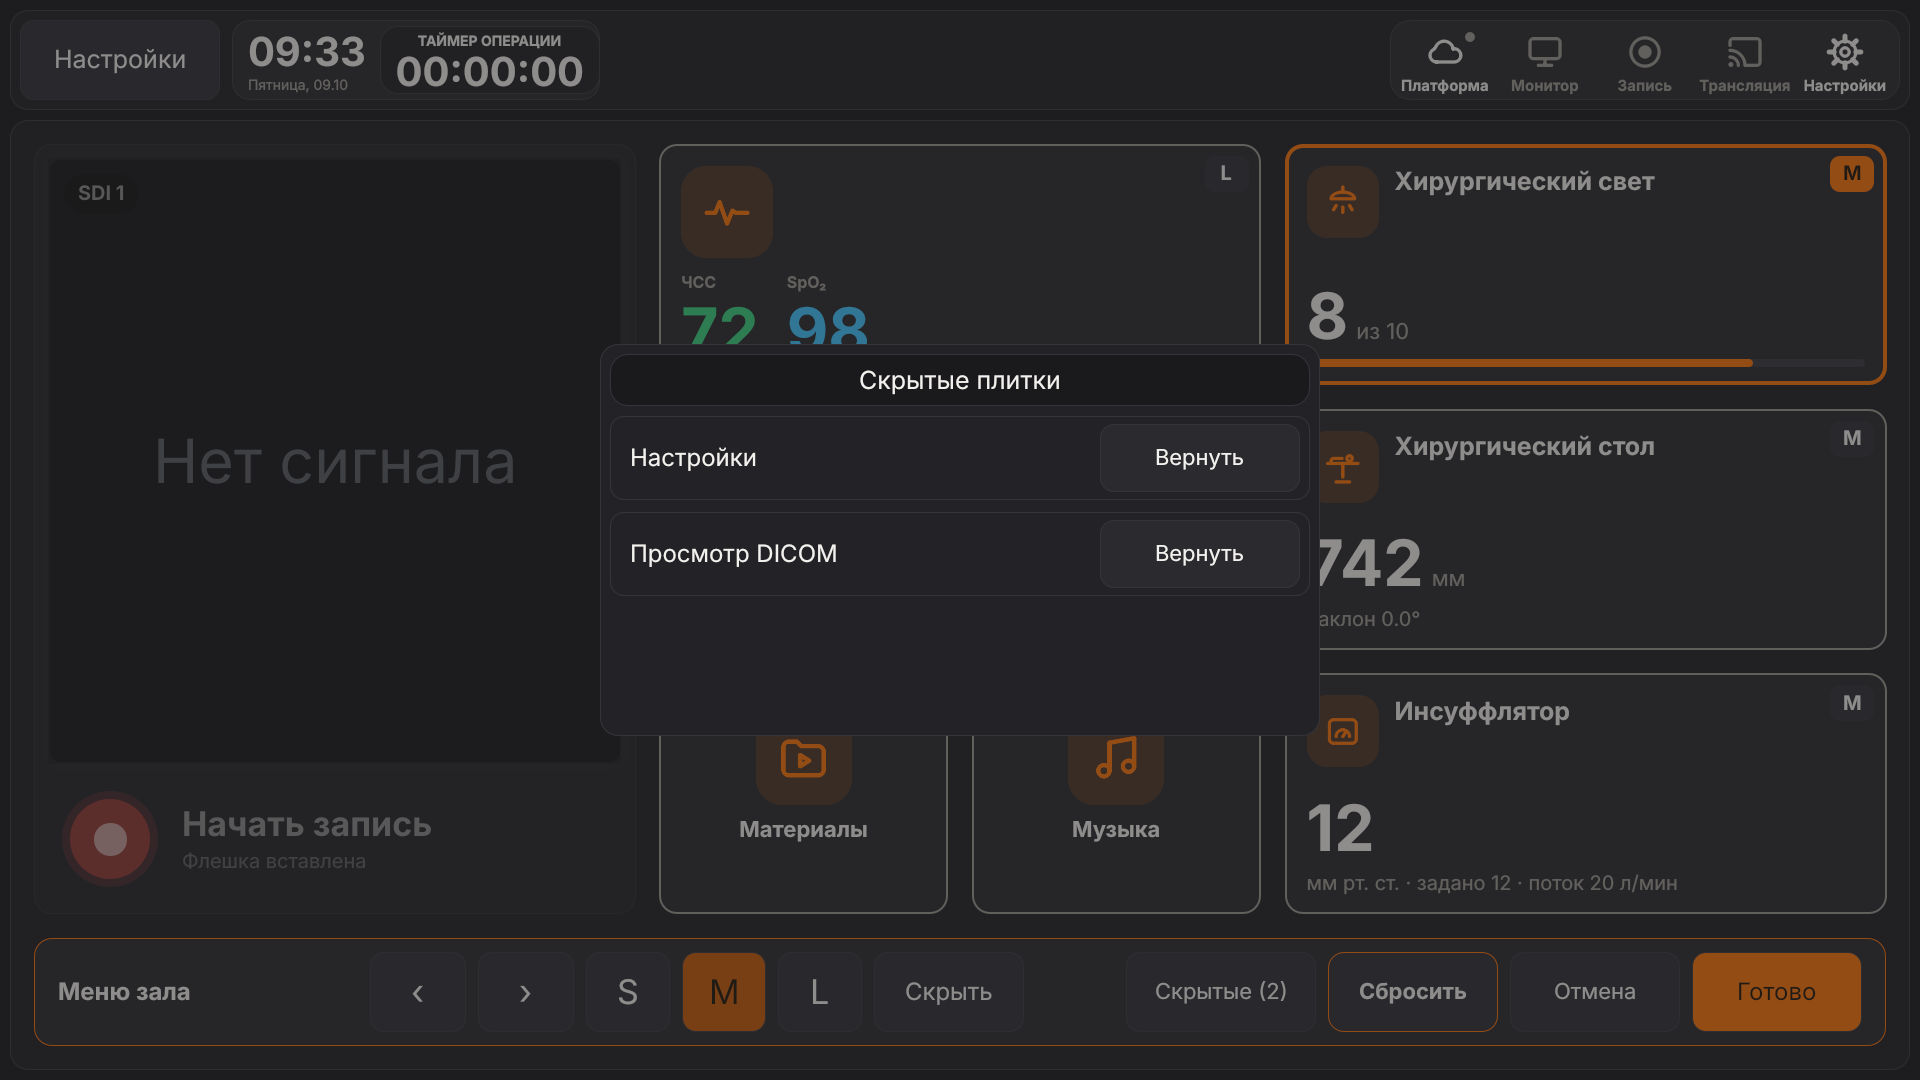1920x1080 pixels.
Task: Cancel editing with Отмена
Action: [x=1594, y=992]
